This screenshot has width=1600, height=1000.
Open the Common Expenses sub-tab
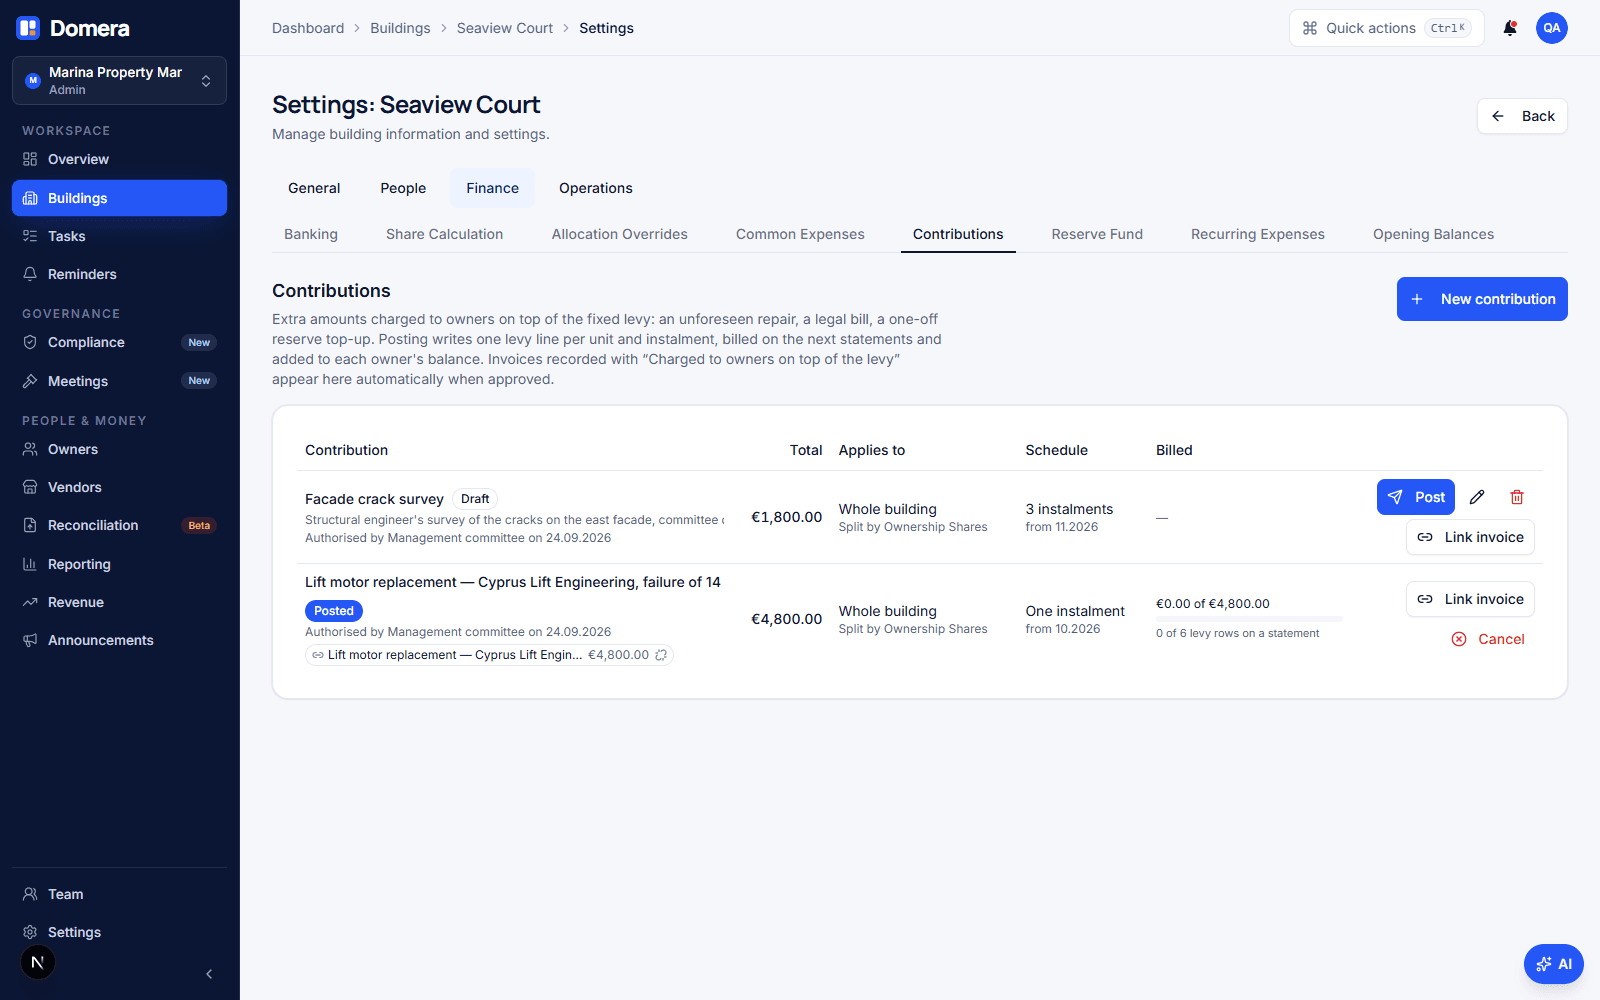pos(800,234)
